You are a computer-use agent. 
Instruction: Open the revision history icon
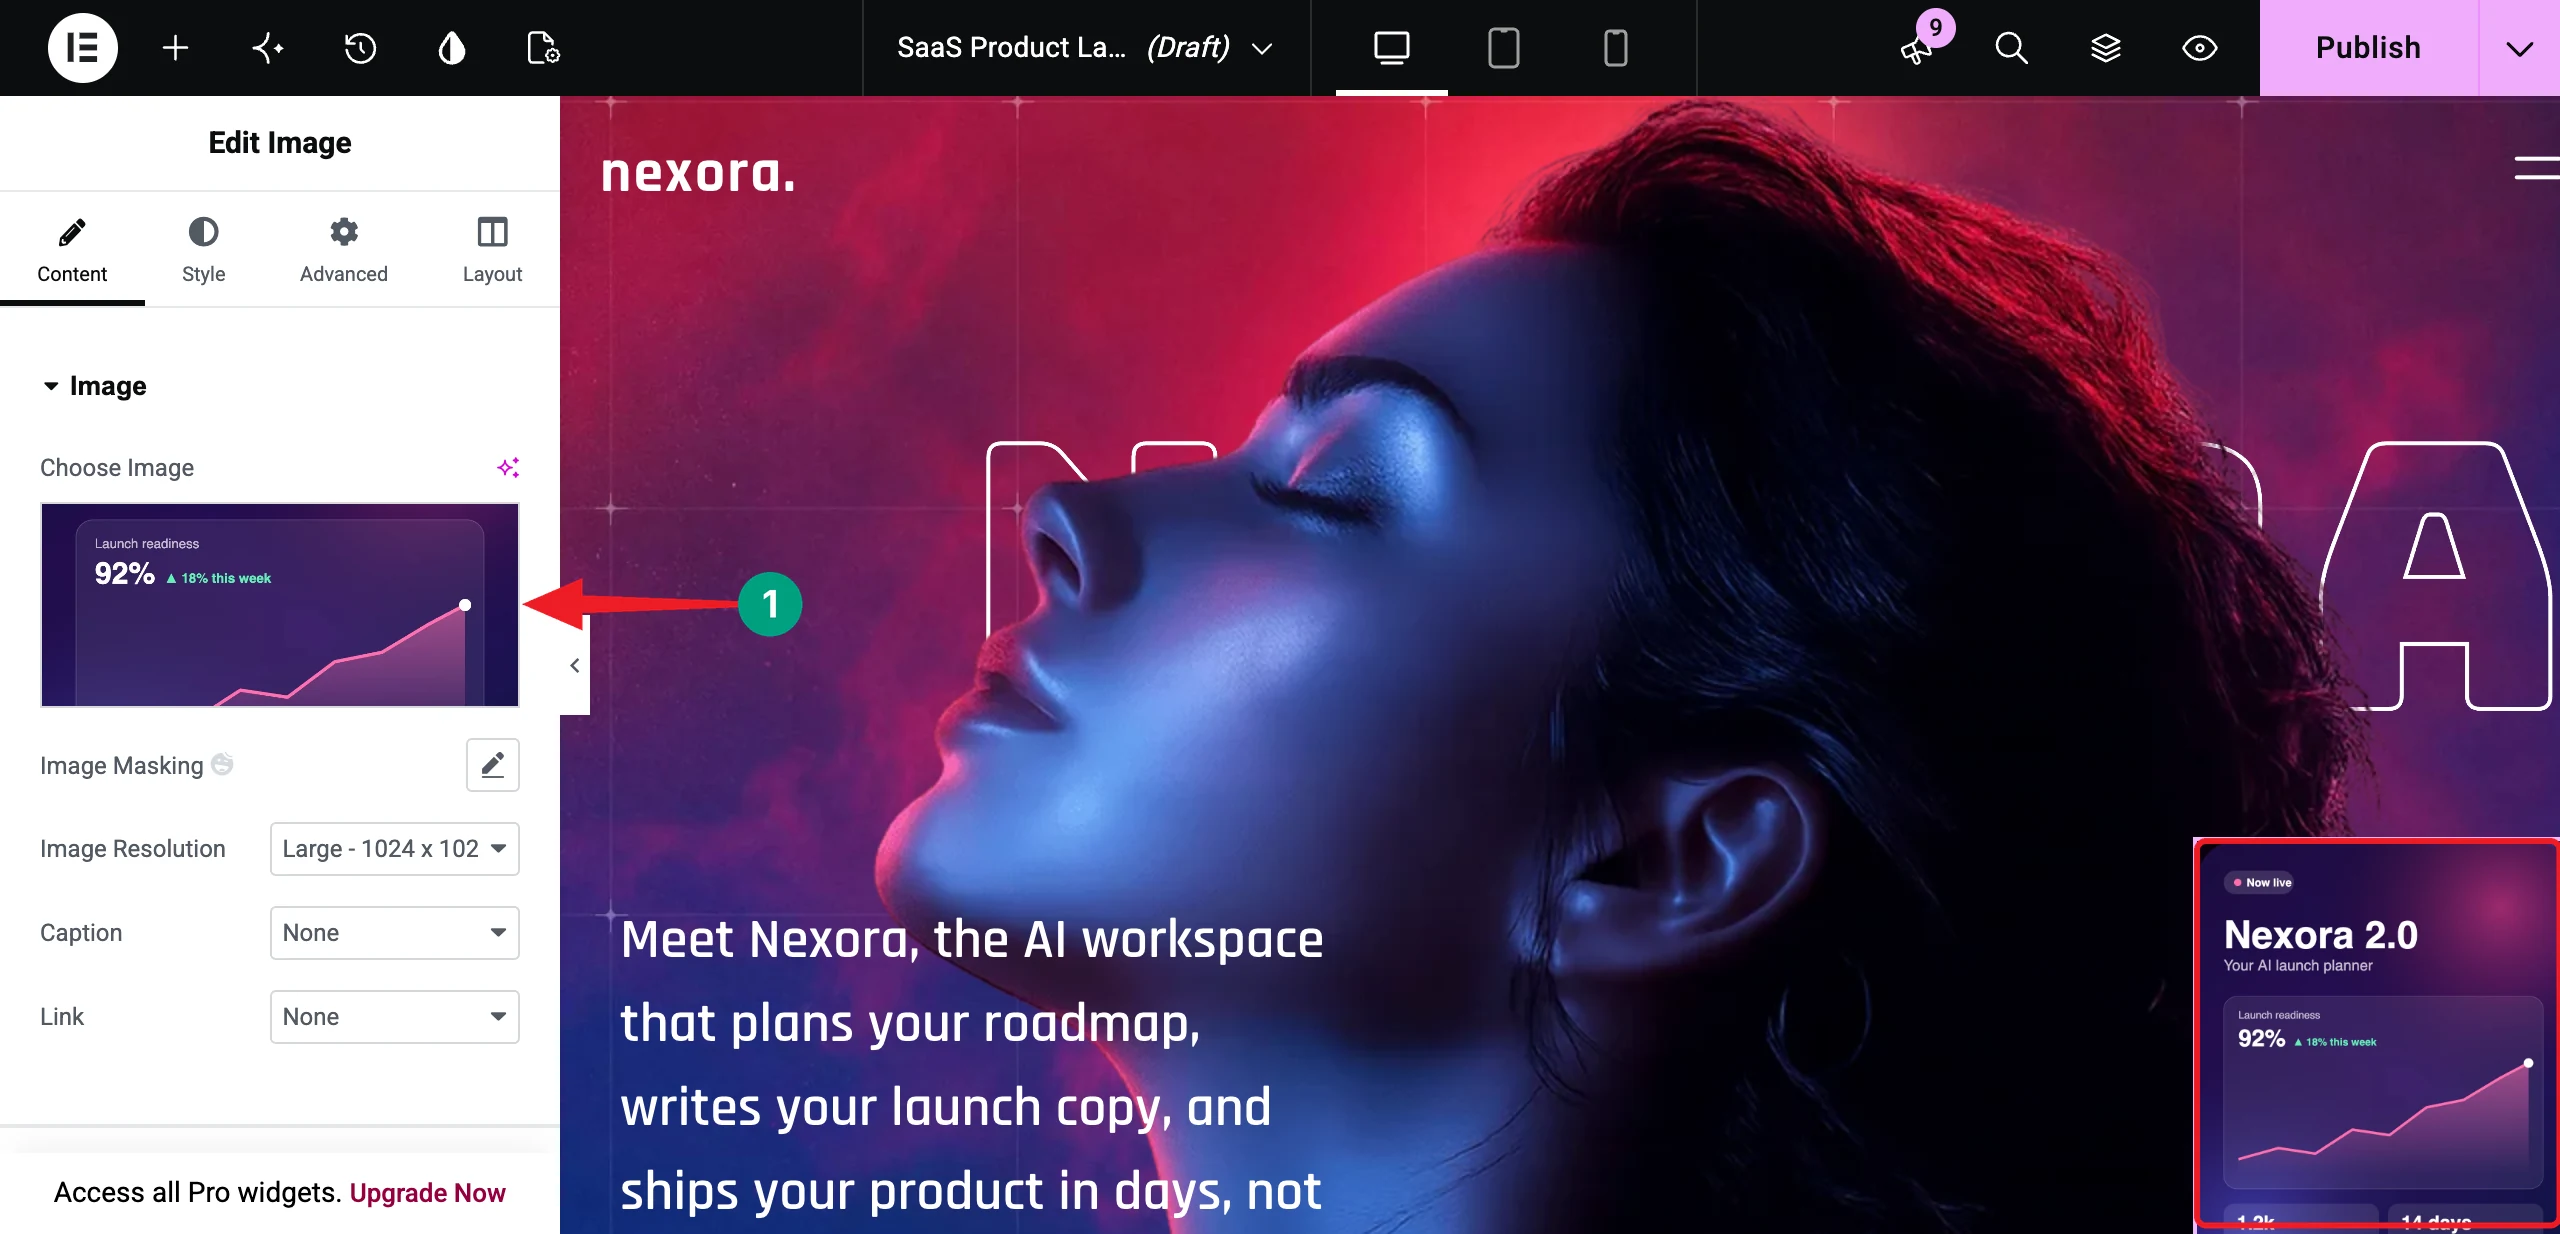tap(360, 47)
